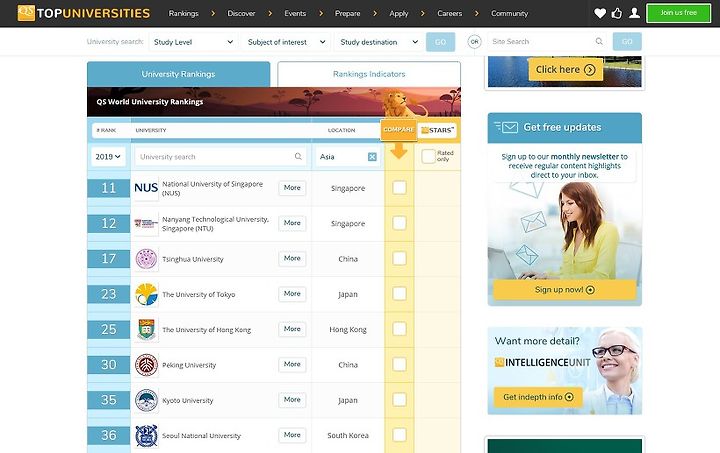Toggle the Rated only checkbox
This screenshot has width=720, height=453.
pos(428,156)
